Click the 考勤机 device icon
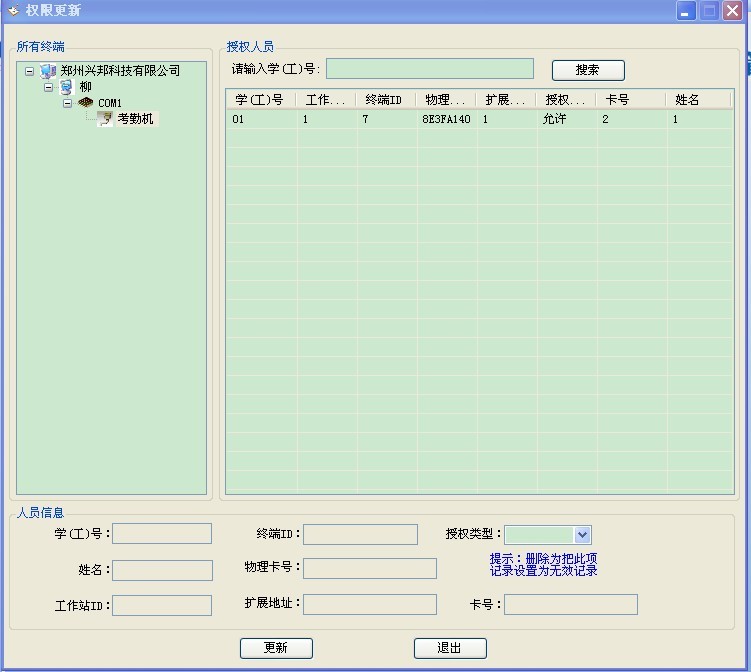This screenshot has height=672, width=751. 105,119
